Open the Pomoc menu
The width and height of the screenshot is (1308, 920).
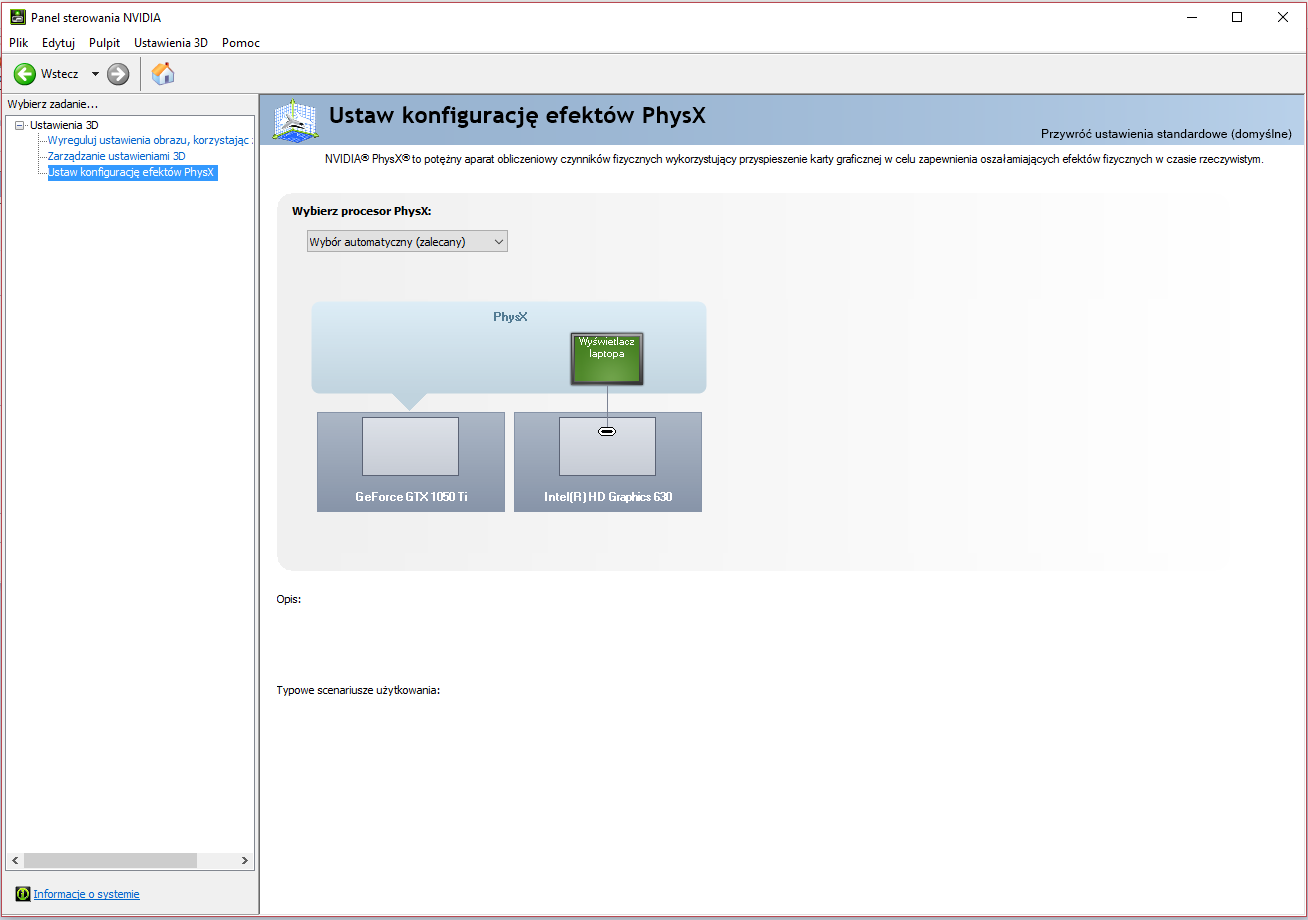tap(241, 43)
